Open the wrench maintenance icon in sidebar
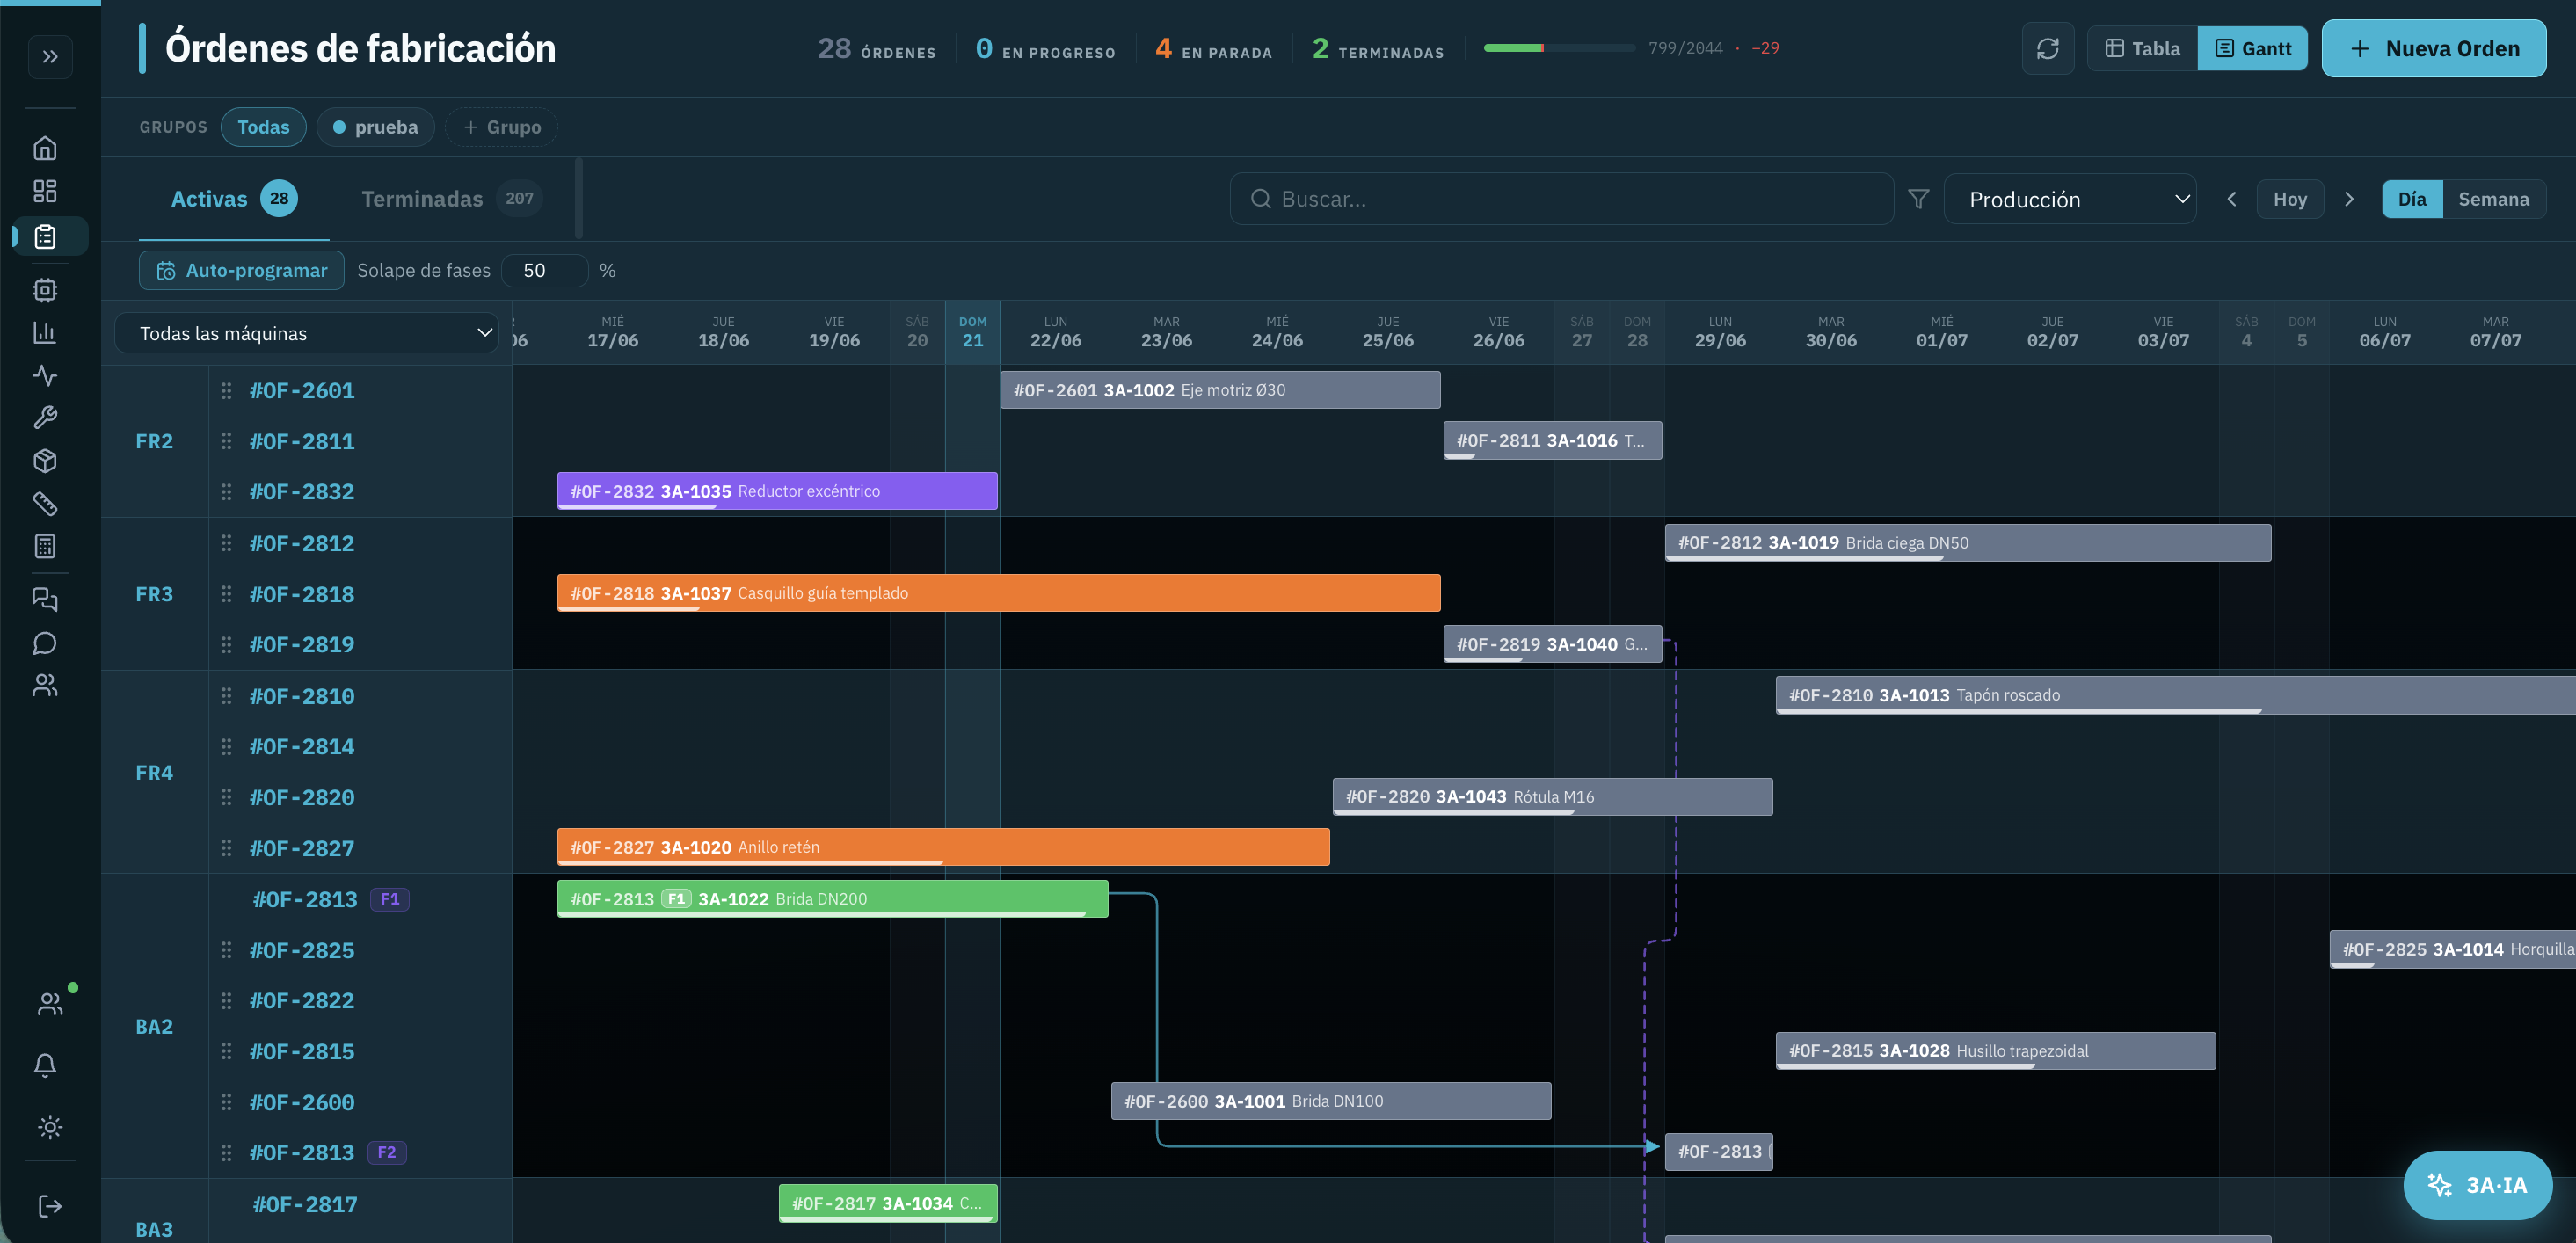Screen dimensions: 2576x1243 [45, 417]
